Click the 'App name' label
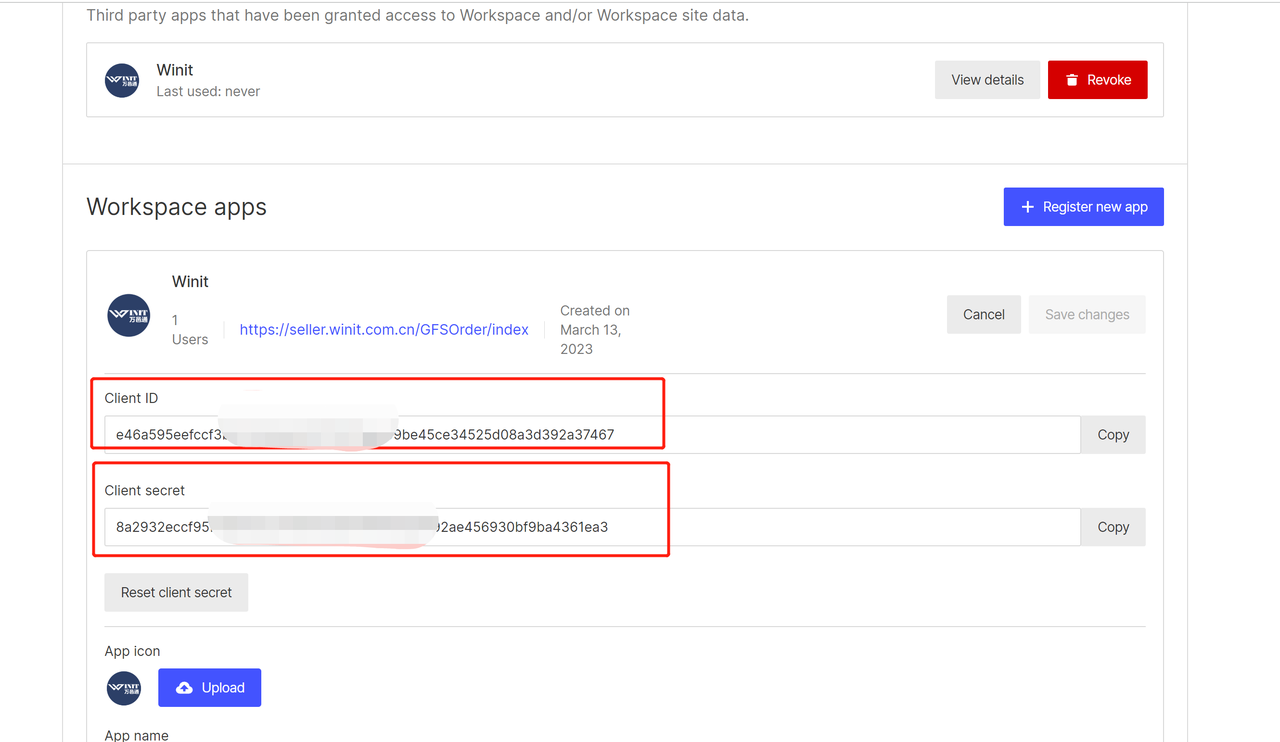The height and width of the screenshot is (742, 1280). pos(136,735)
